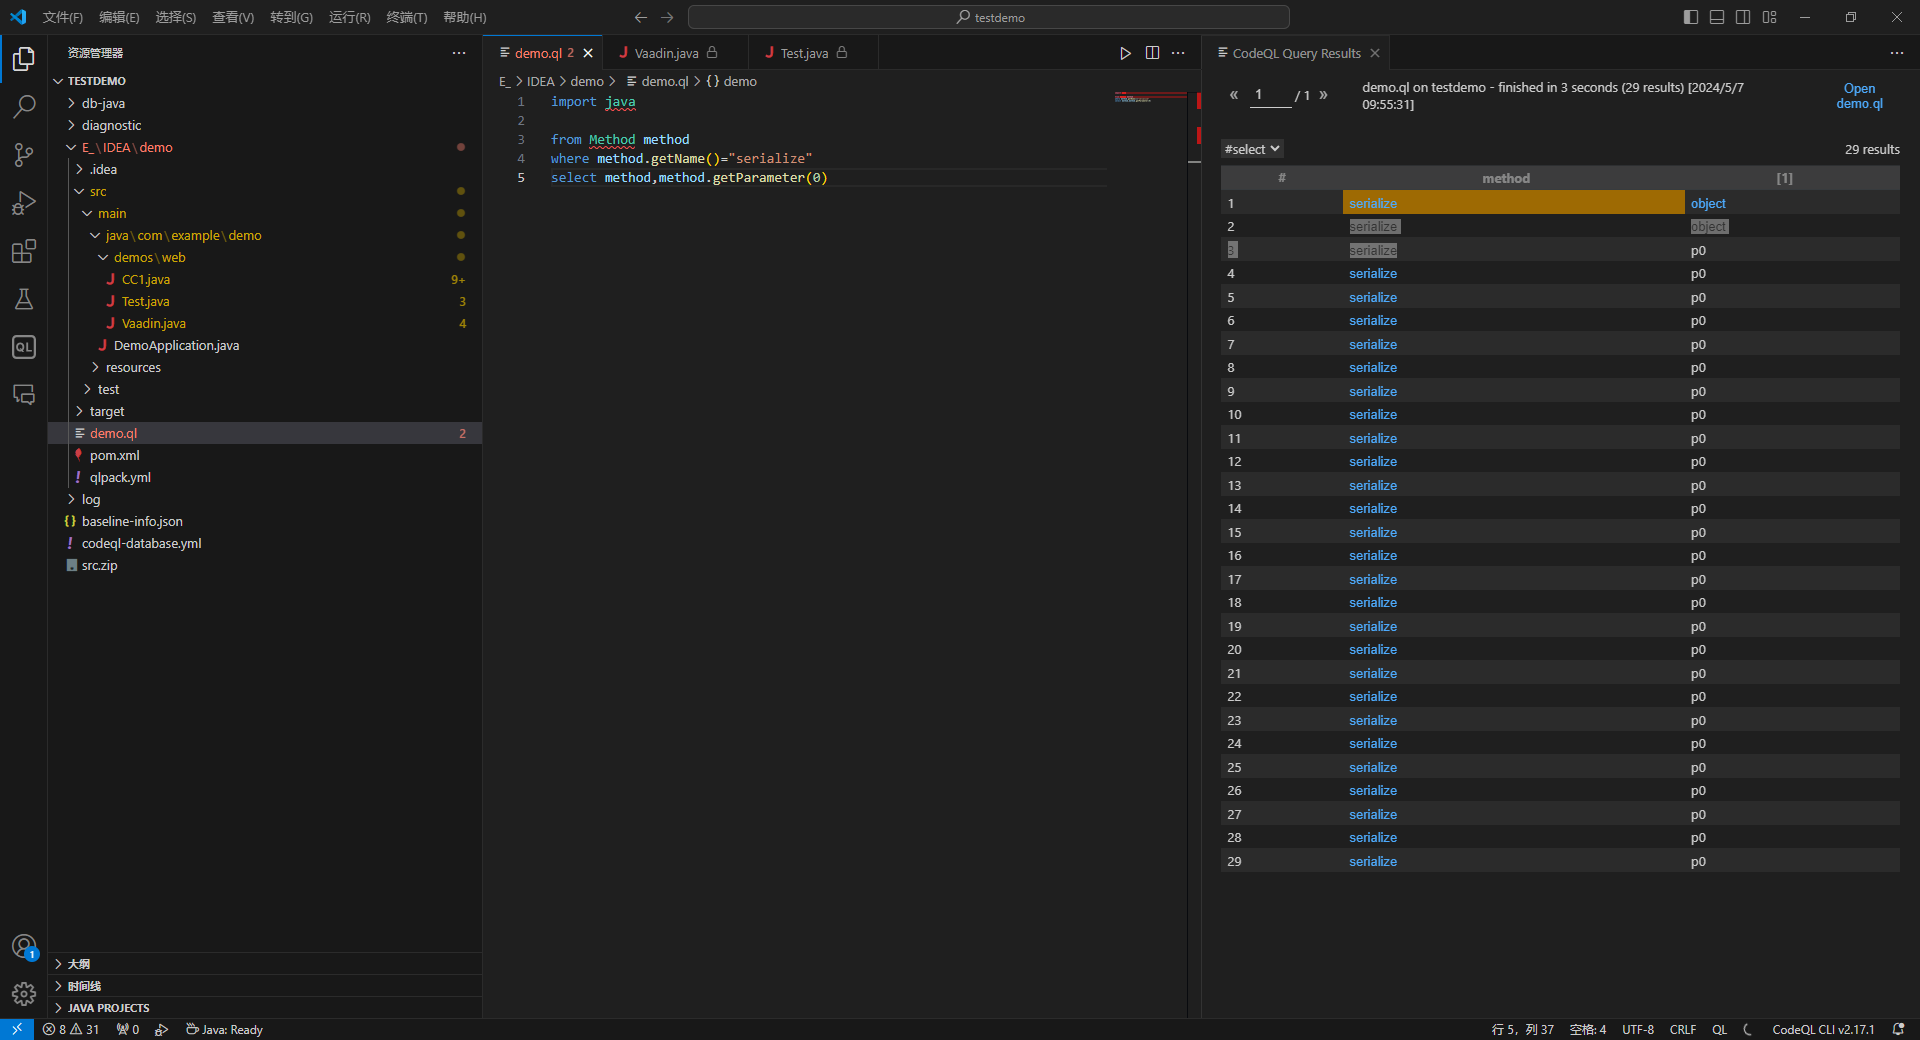Switch to the Test.java tab
Screen dimensions: 1920x1040
point(804,53)
